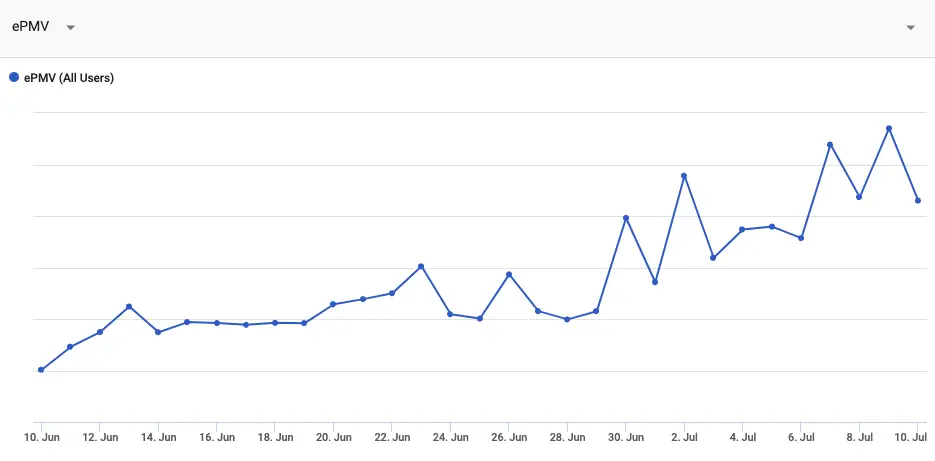Screen dimensions: 935x461
Task: Click the last data point, 10. Jul
Action: pyautogui.click(x=918, y=200)
